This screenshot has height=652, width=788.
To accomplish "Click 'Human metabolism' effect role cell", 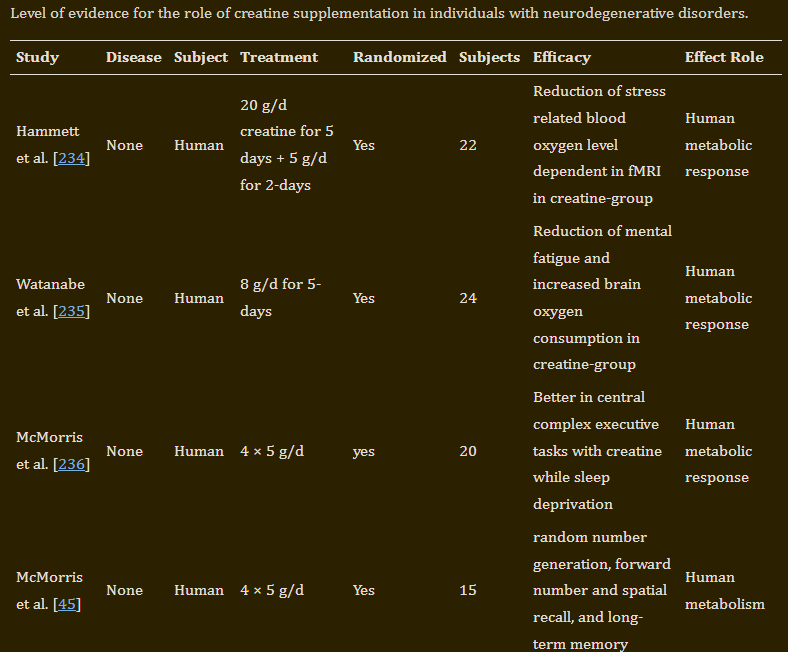I will coord(725,590).
